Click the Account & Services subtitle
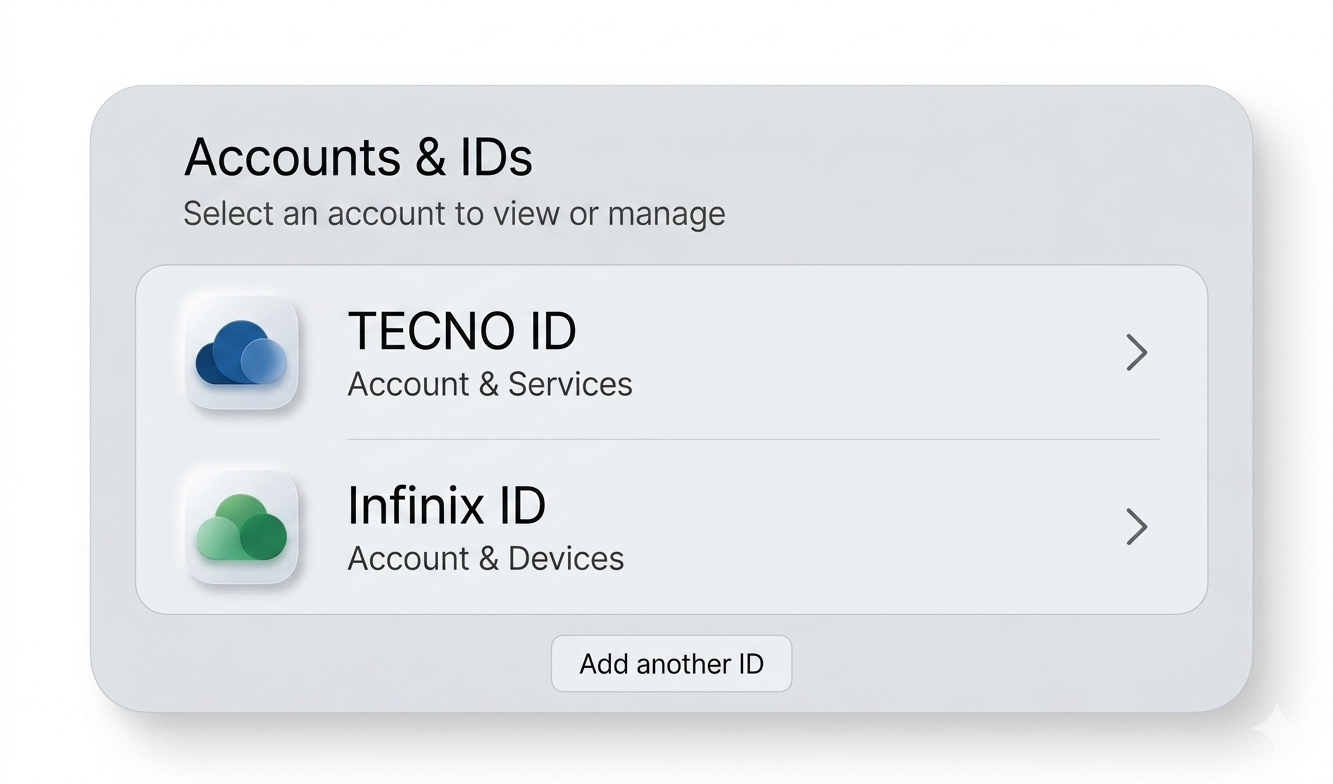 coord(490,384)
